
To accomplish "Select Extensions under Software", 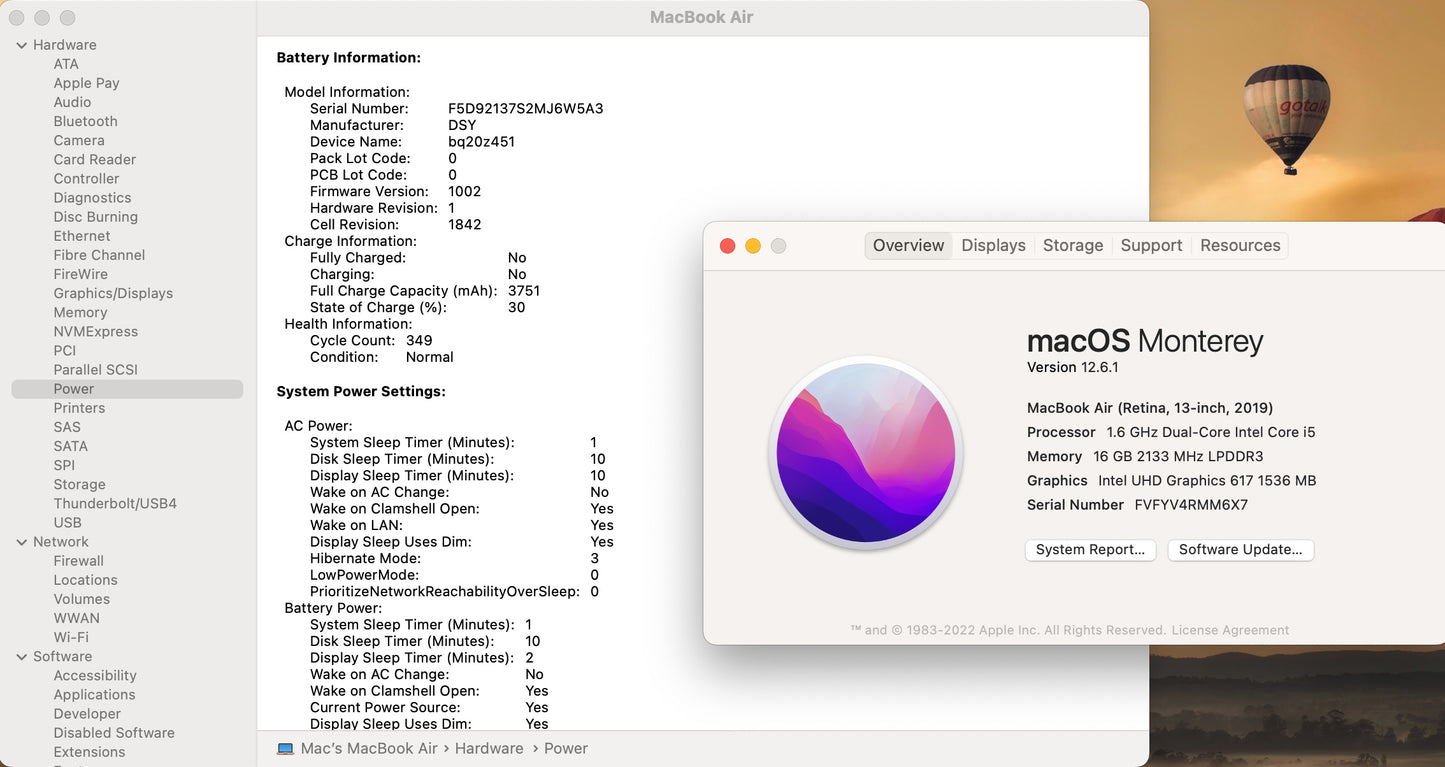I will pyautogui.click(x=89, y=752).
